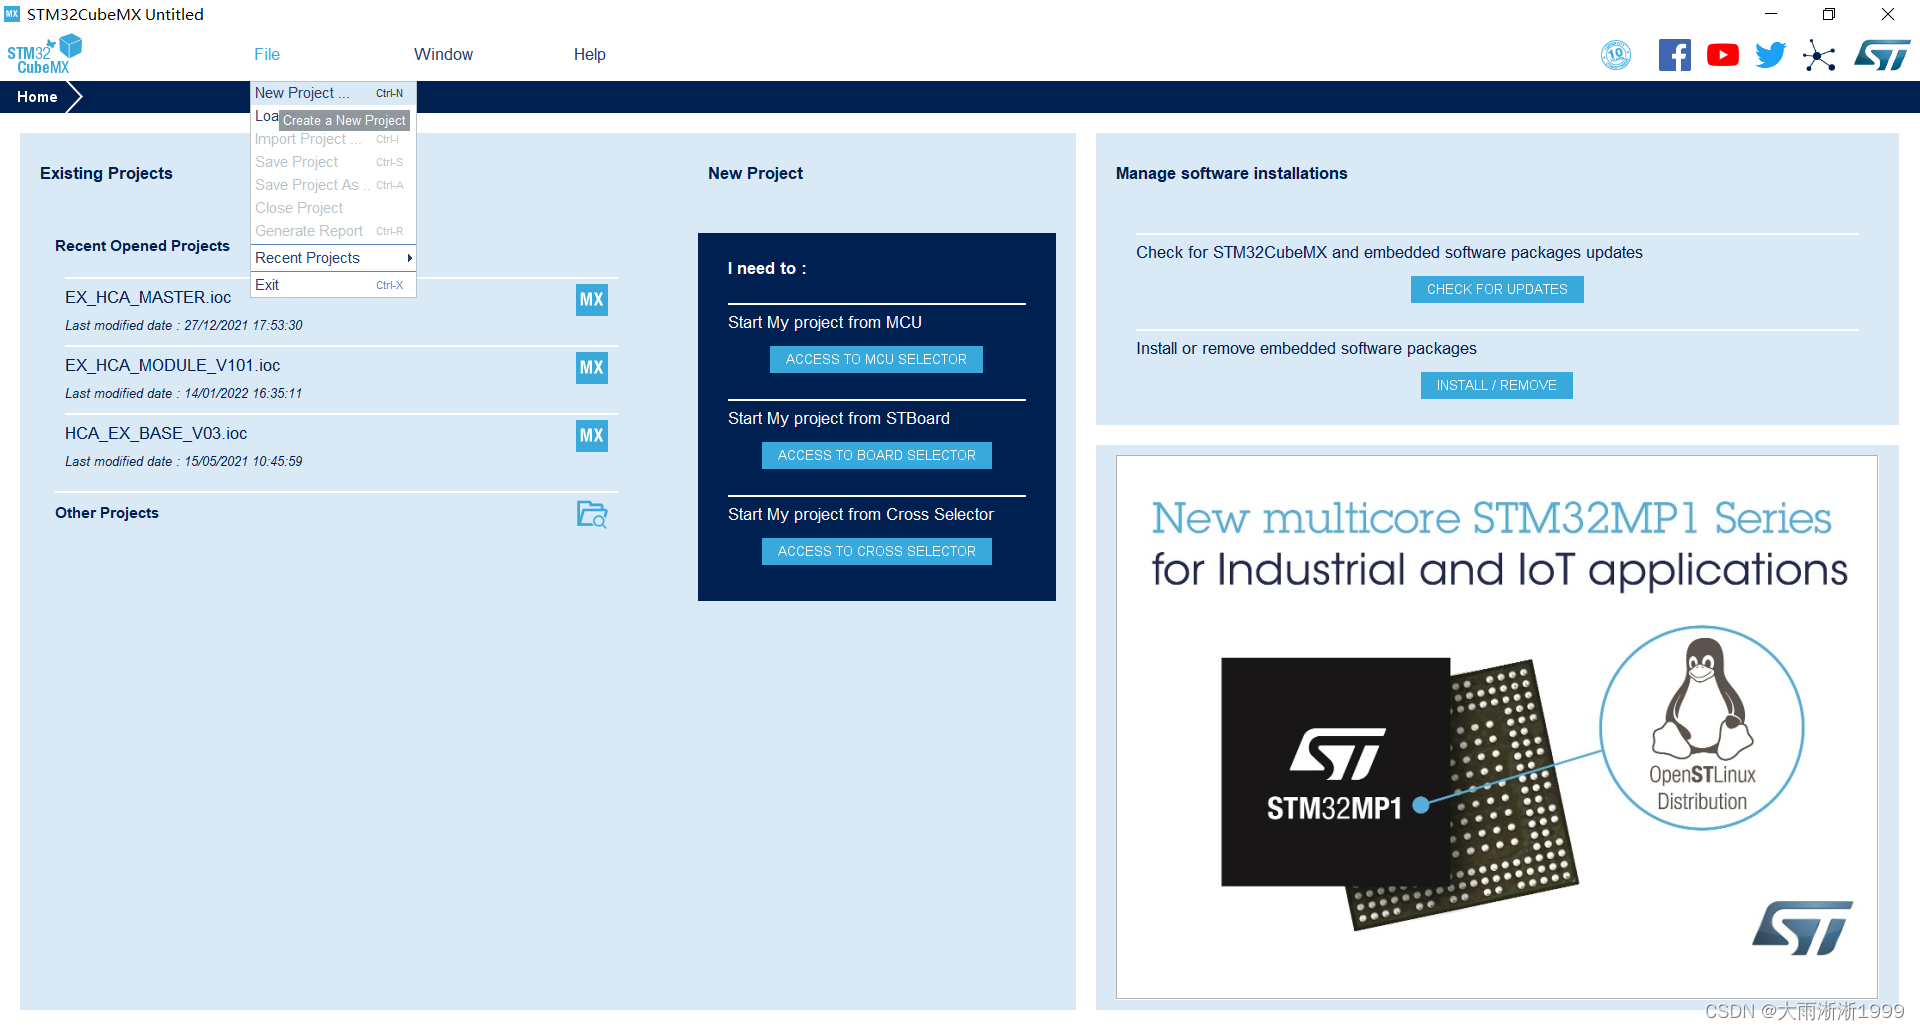Open recent project EX_HCA_MASTER.ioc
Image resolution: width=1920 pixels, height=1030 pixels.
148,297
